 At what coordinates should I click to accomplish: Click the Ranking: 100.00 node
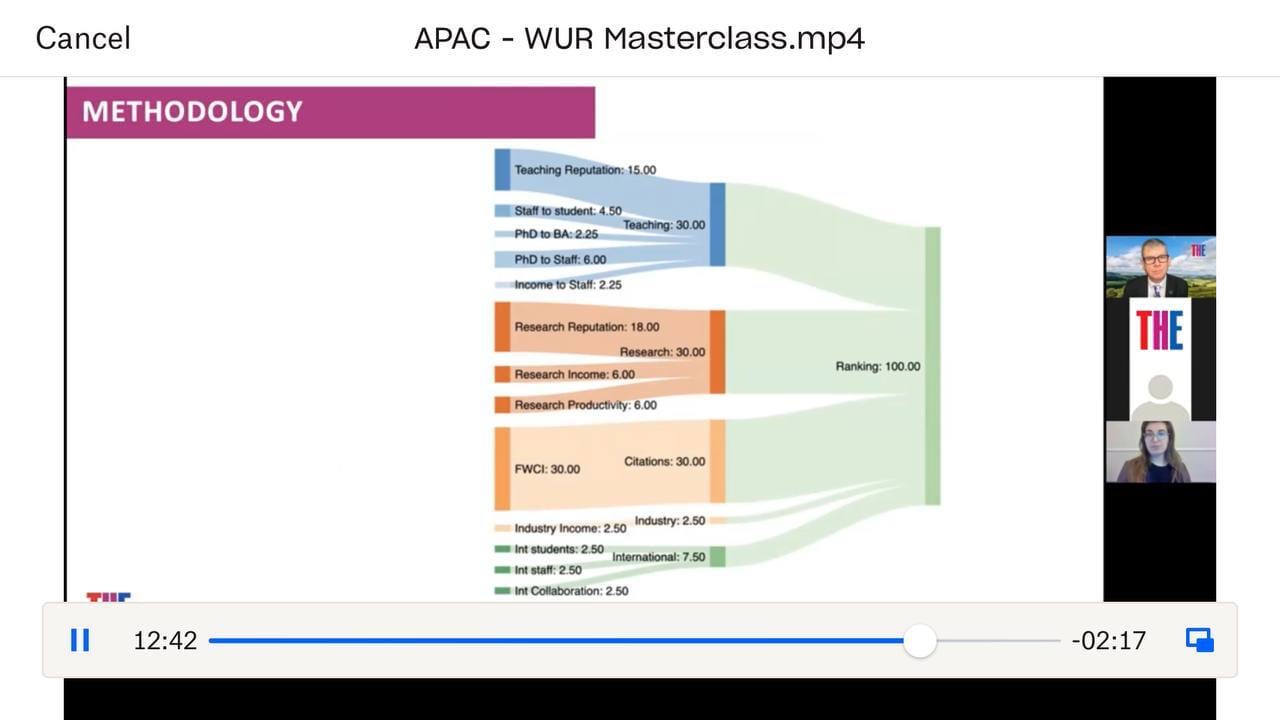click(931, 366)
